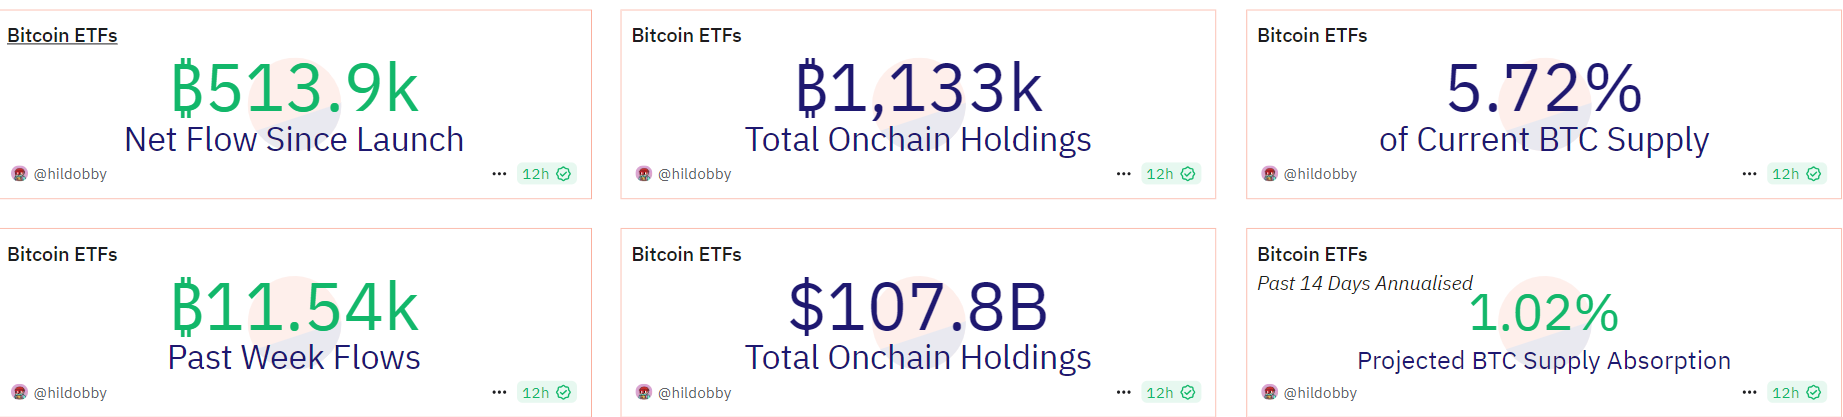Click the 12h badge on the $107.8B holdings card
Image resolution: width=1843 pixels, height=417 pixels.
[x=1170, y=393]
